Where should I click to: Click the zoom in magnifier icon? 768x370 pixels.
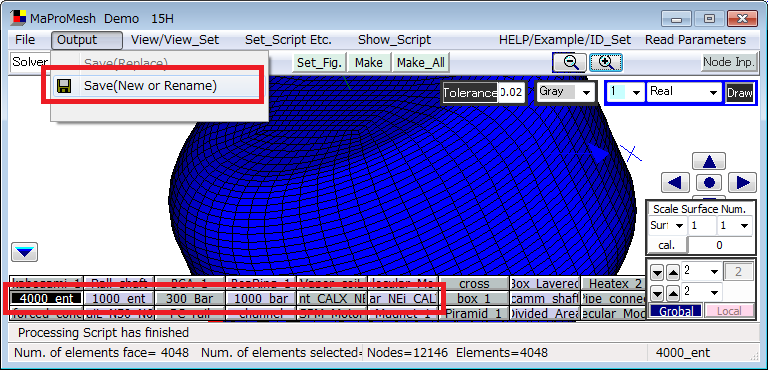pos(606,63)
